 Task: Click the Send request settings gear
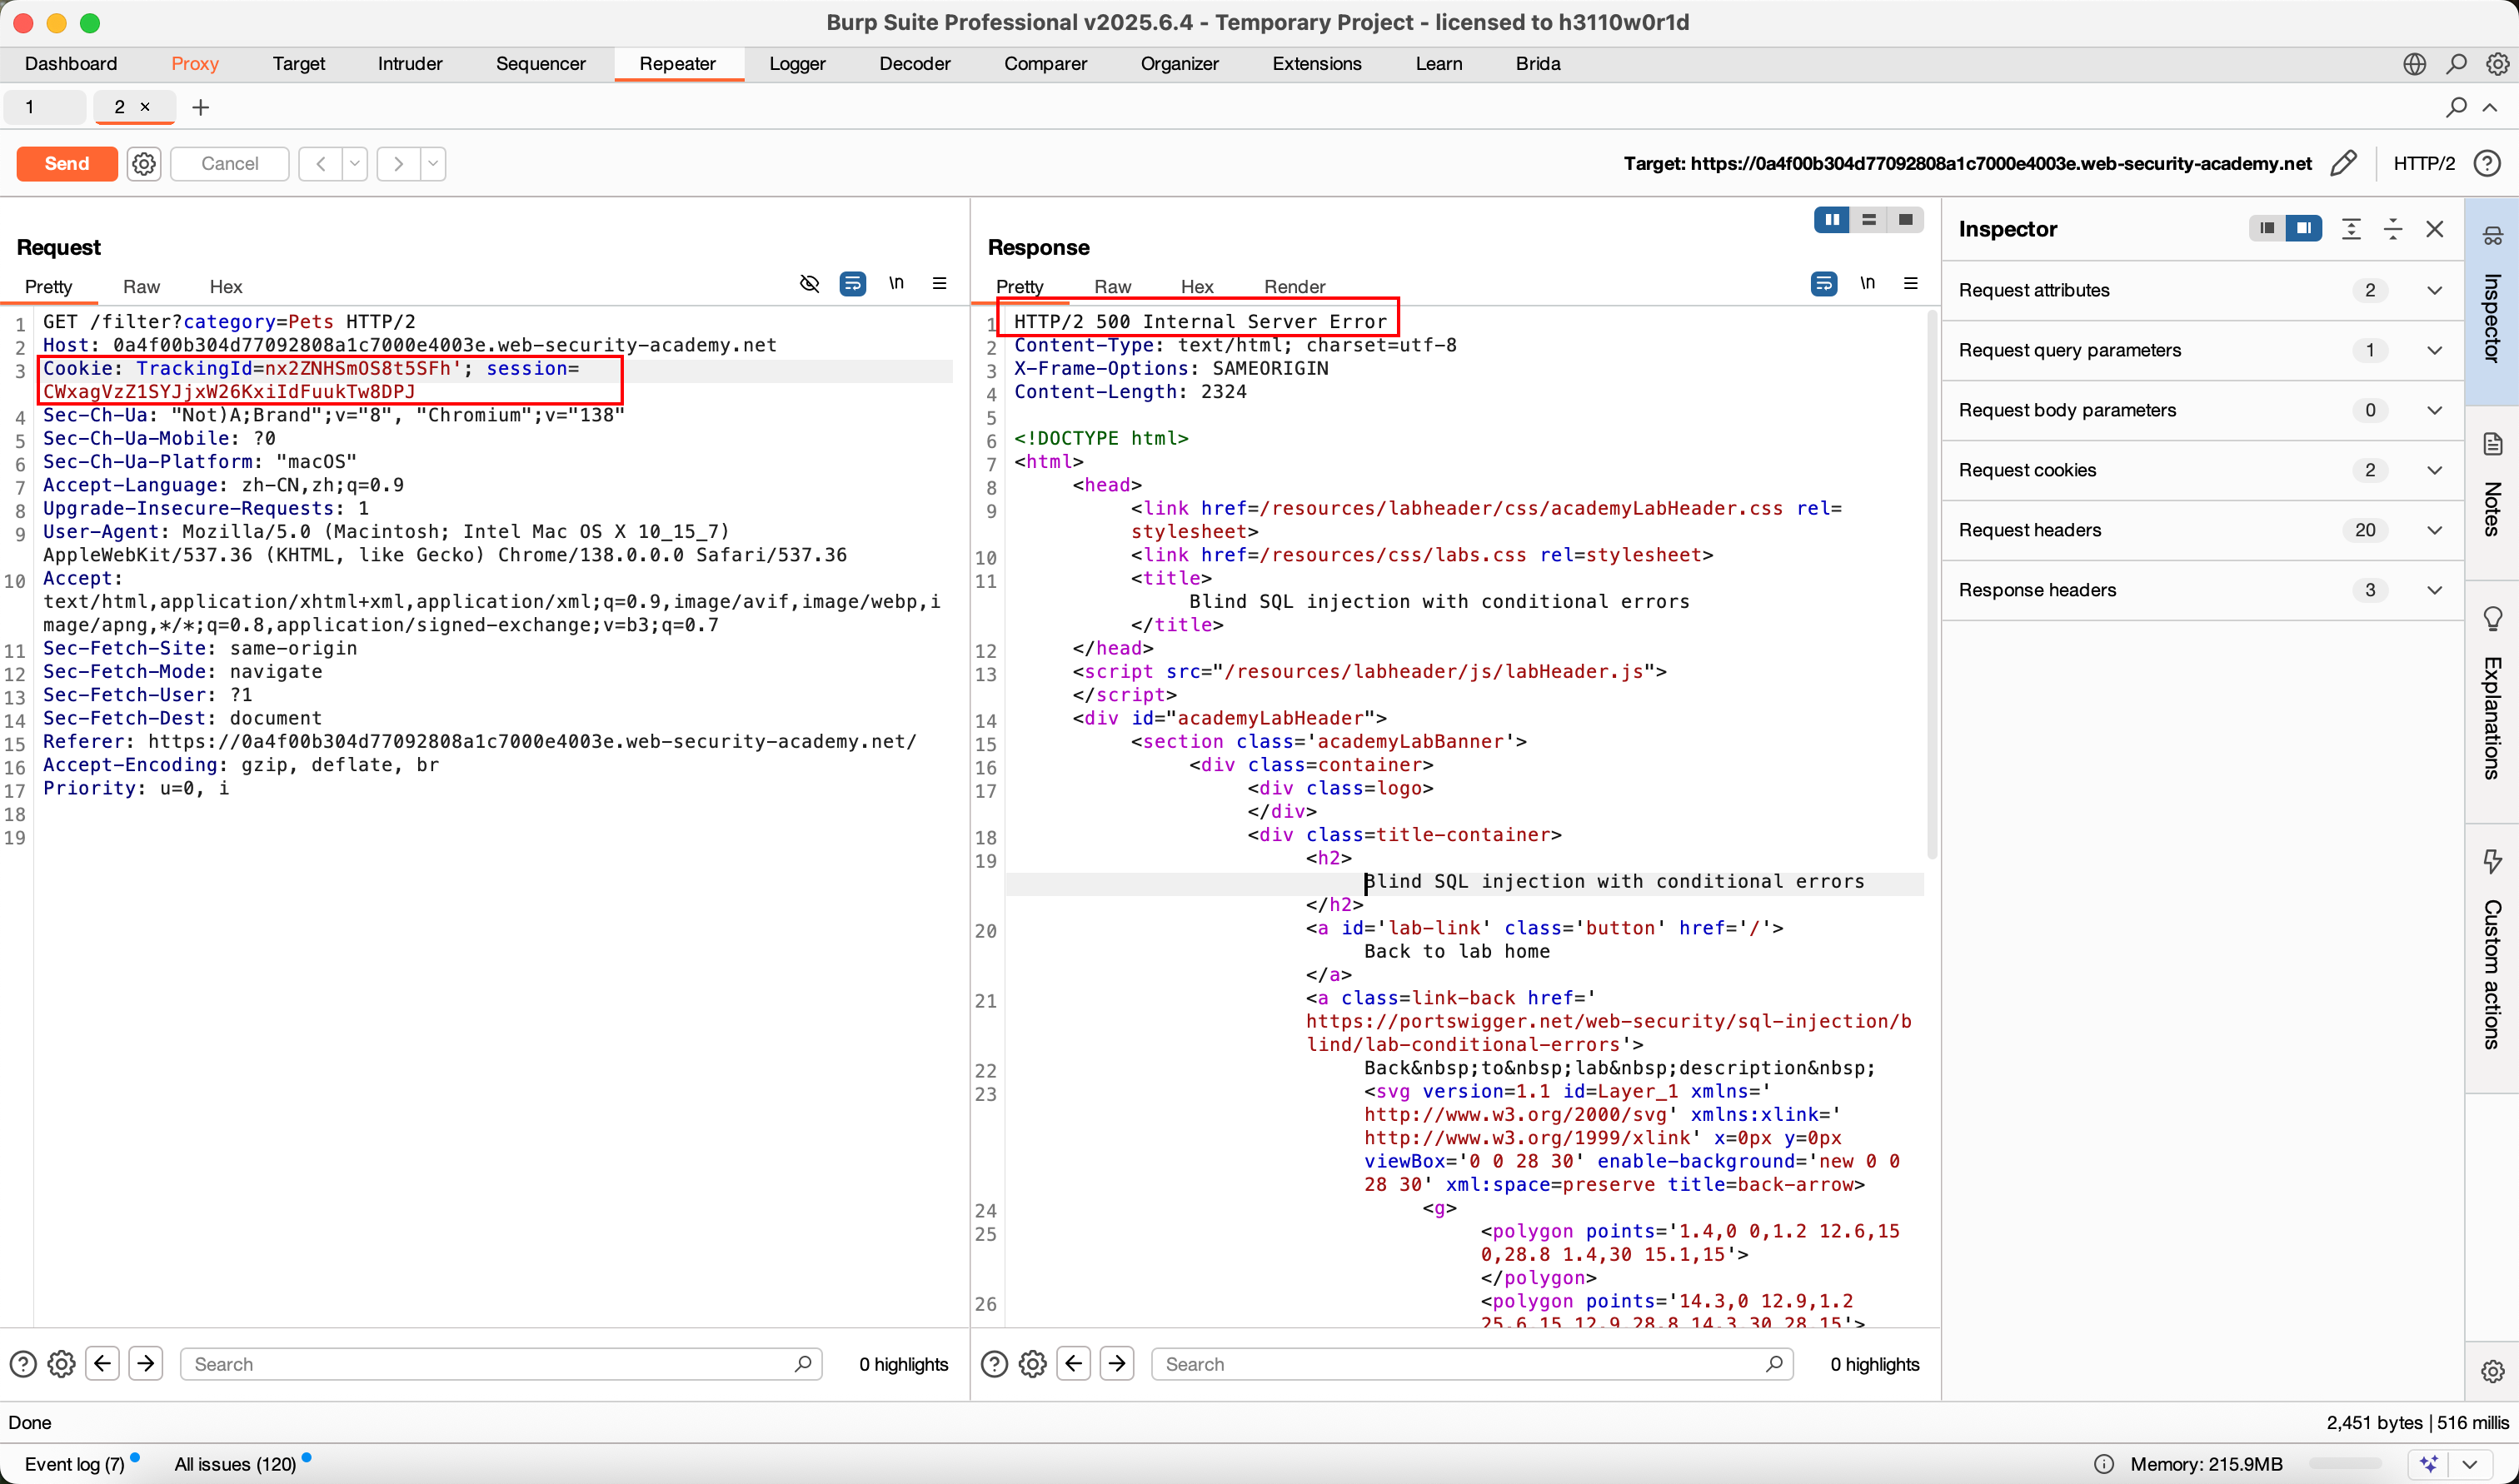point(144,163)
